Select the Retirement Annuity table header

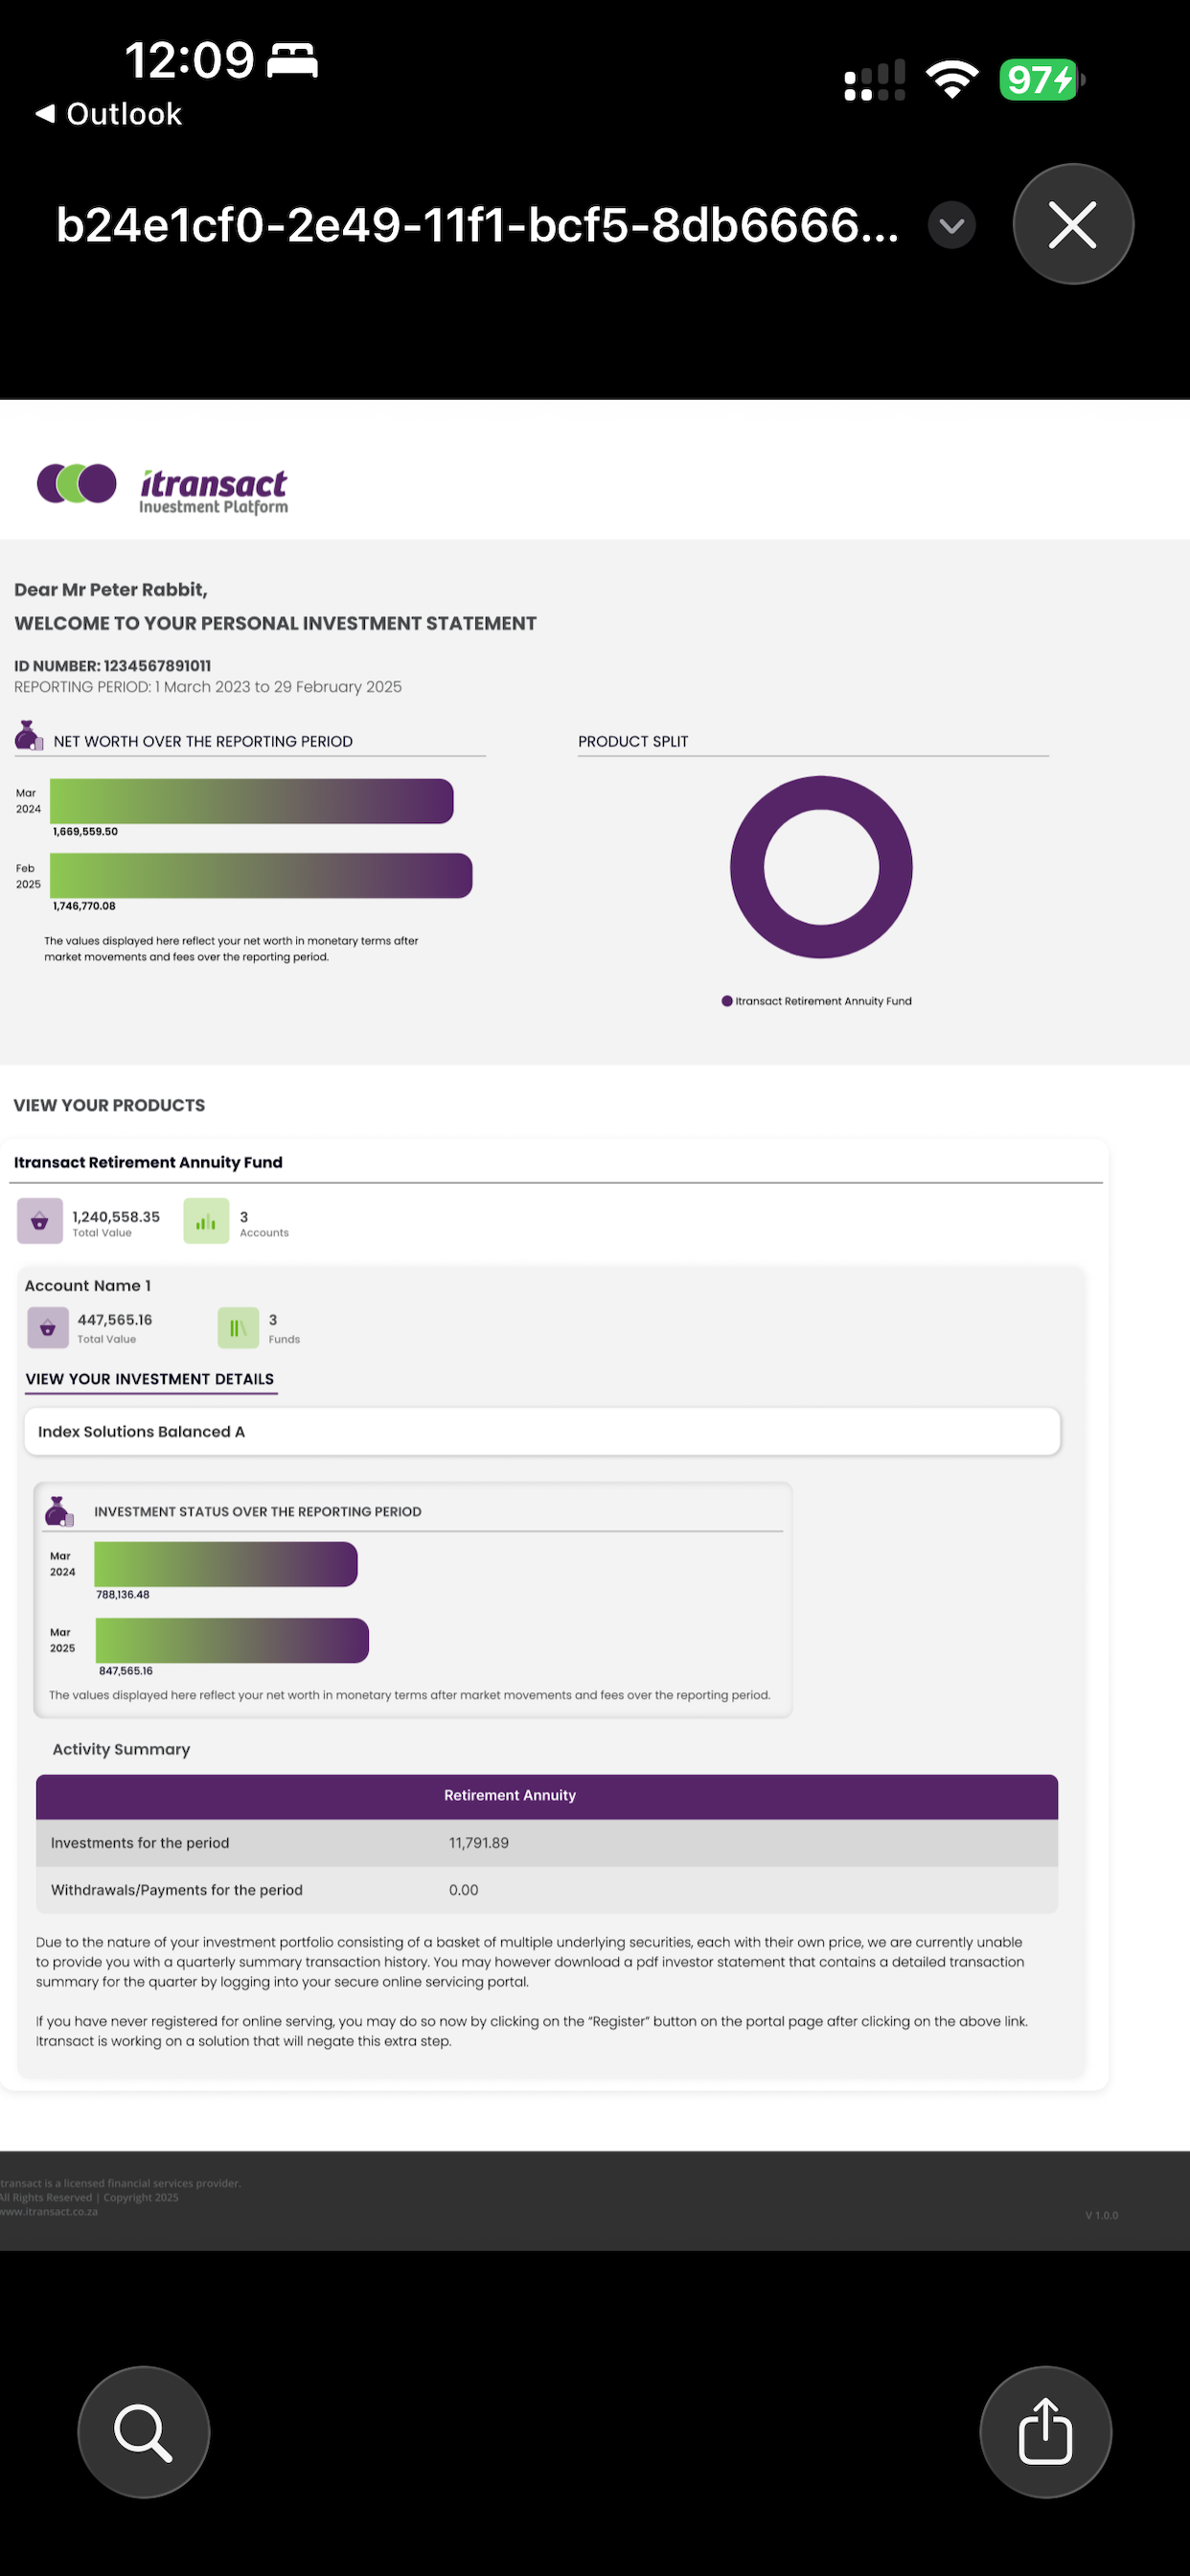pyautogui.click(x=547, y=1796)
